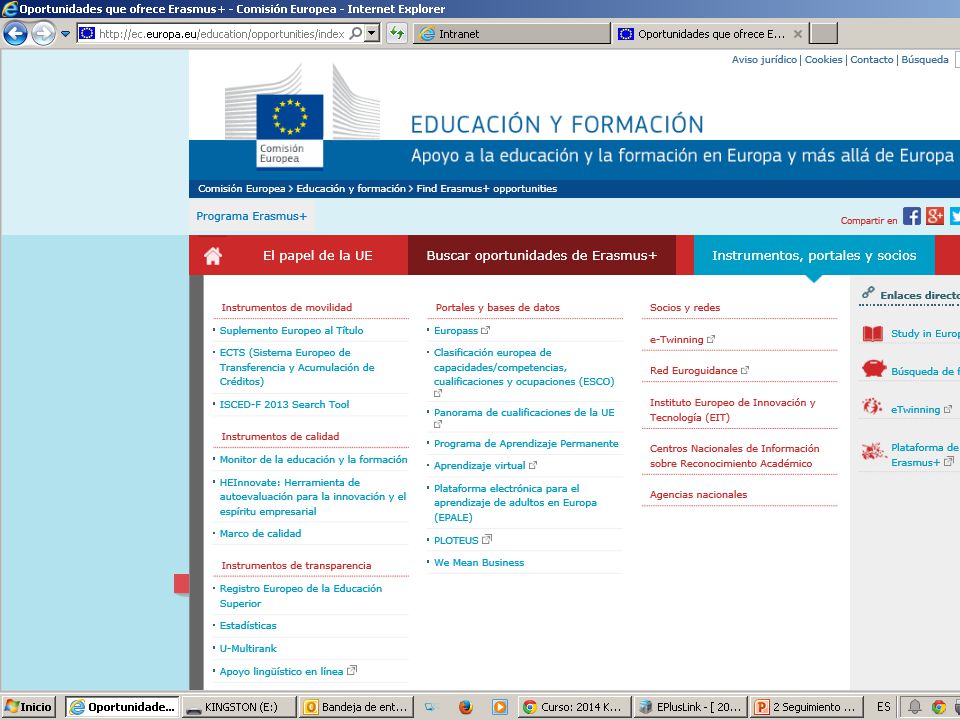The width and height of the screenshot is (960, 720).
Task: Open the El papel de la UE menu
Action: tap(318, 255)
